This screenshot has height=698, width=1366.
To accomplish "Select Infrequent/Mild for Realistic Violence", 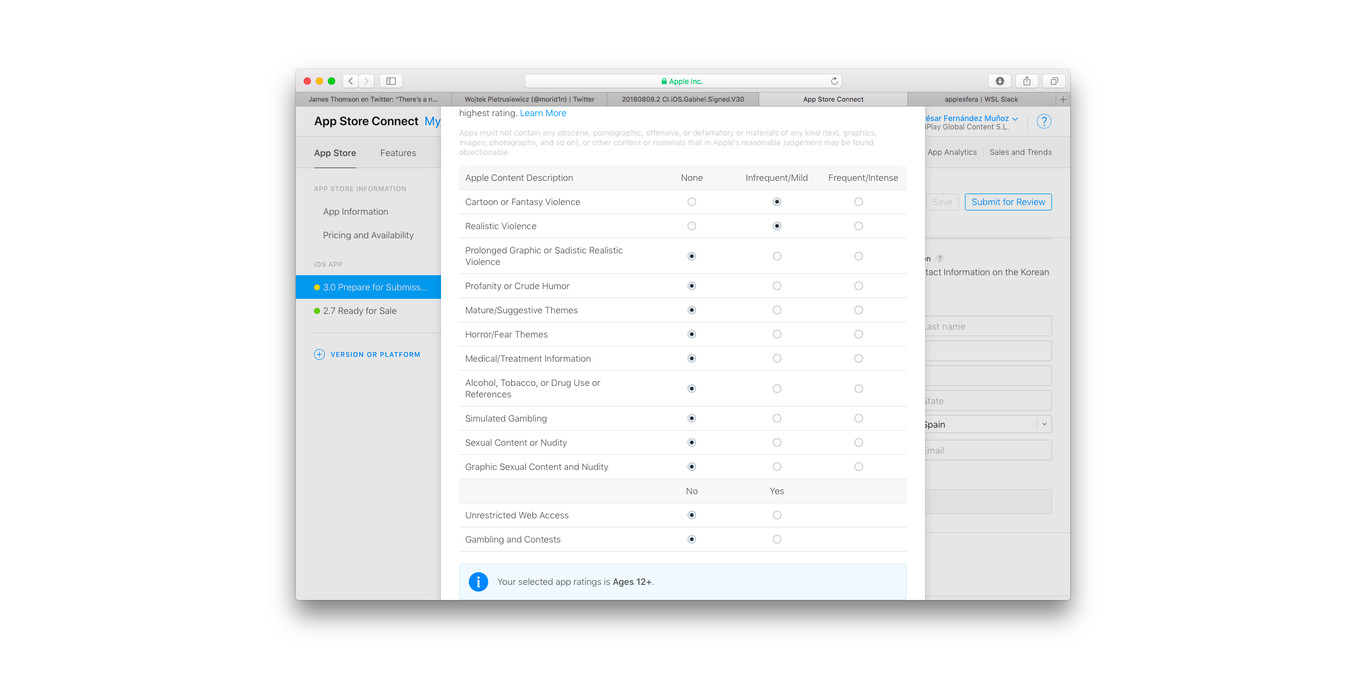I will [x=777, y=226].
